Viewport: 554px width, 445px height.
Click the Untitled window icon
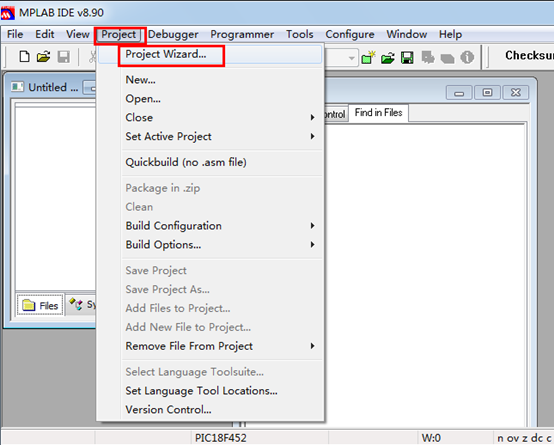pyautogui.click(x=17, y=87)
